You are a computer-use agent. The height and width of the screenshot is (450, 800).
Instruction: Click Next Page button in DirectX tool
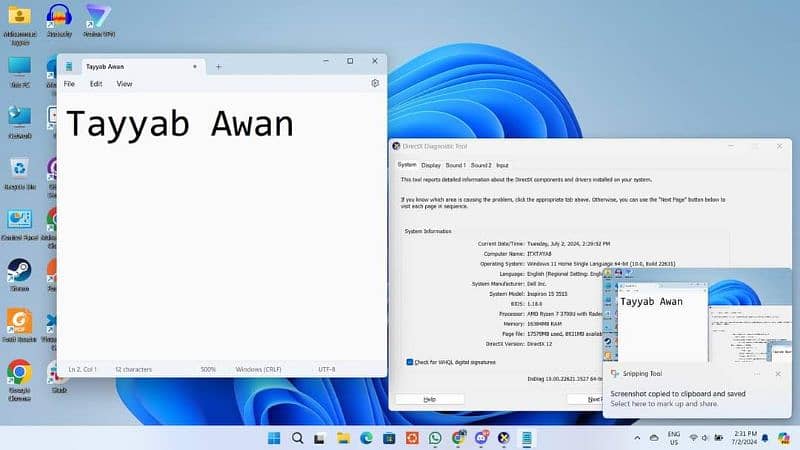586,399
